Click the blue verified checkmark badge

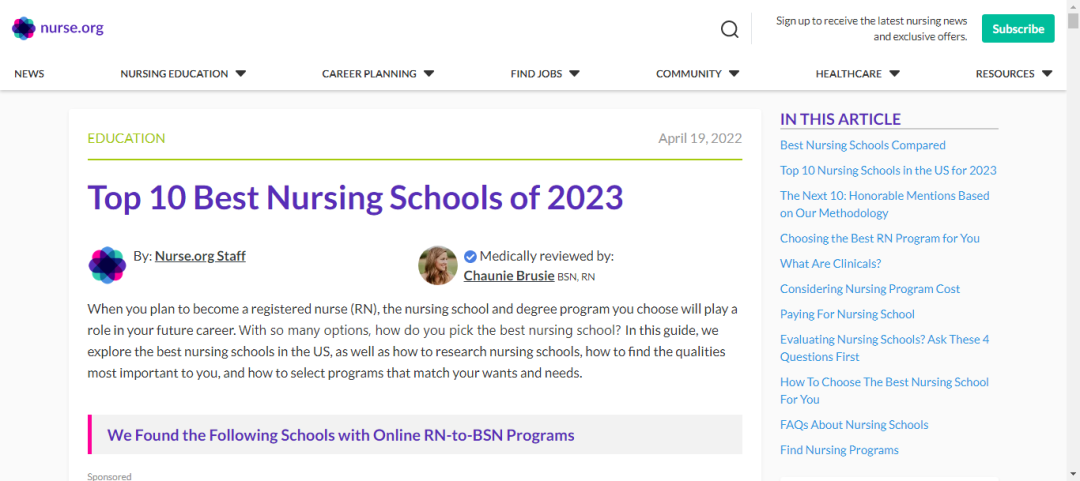[470, 256]
